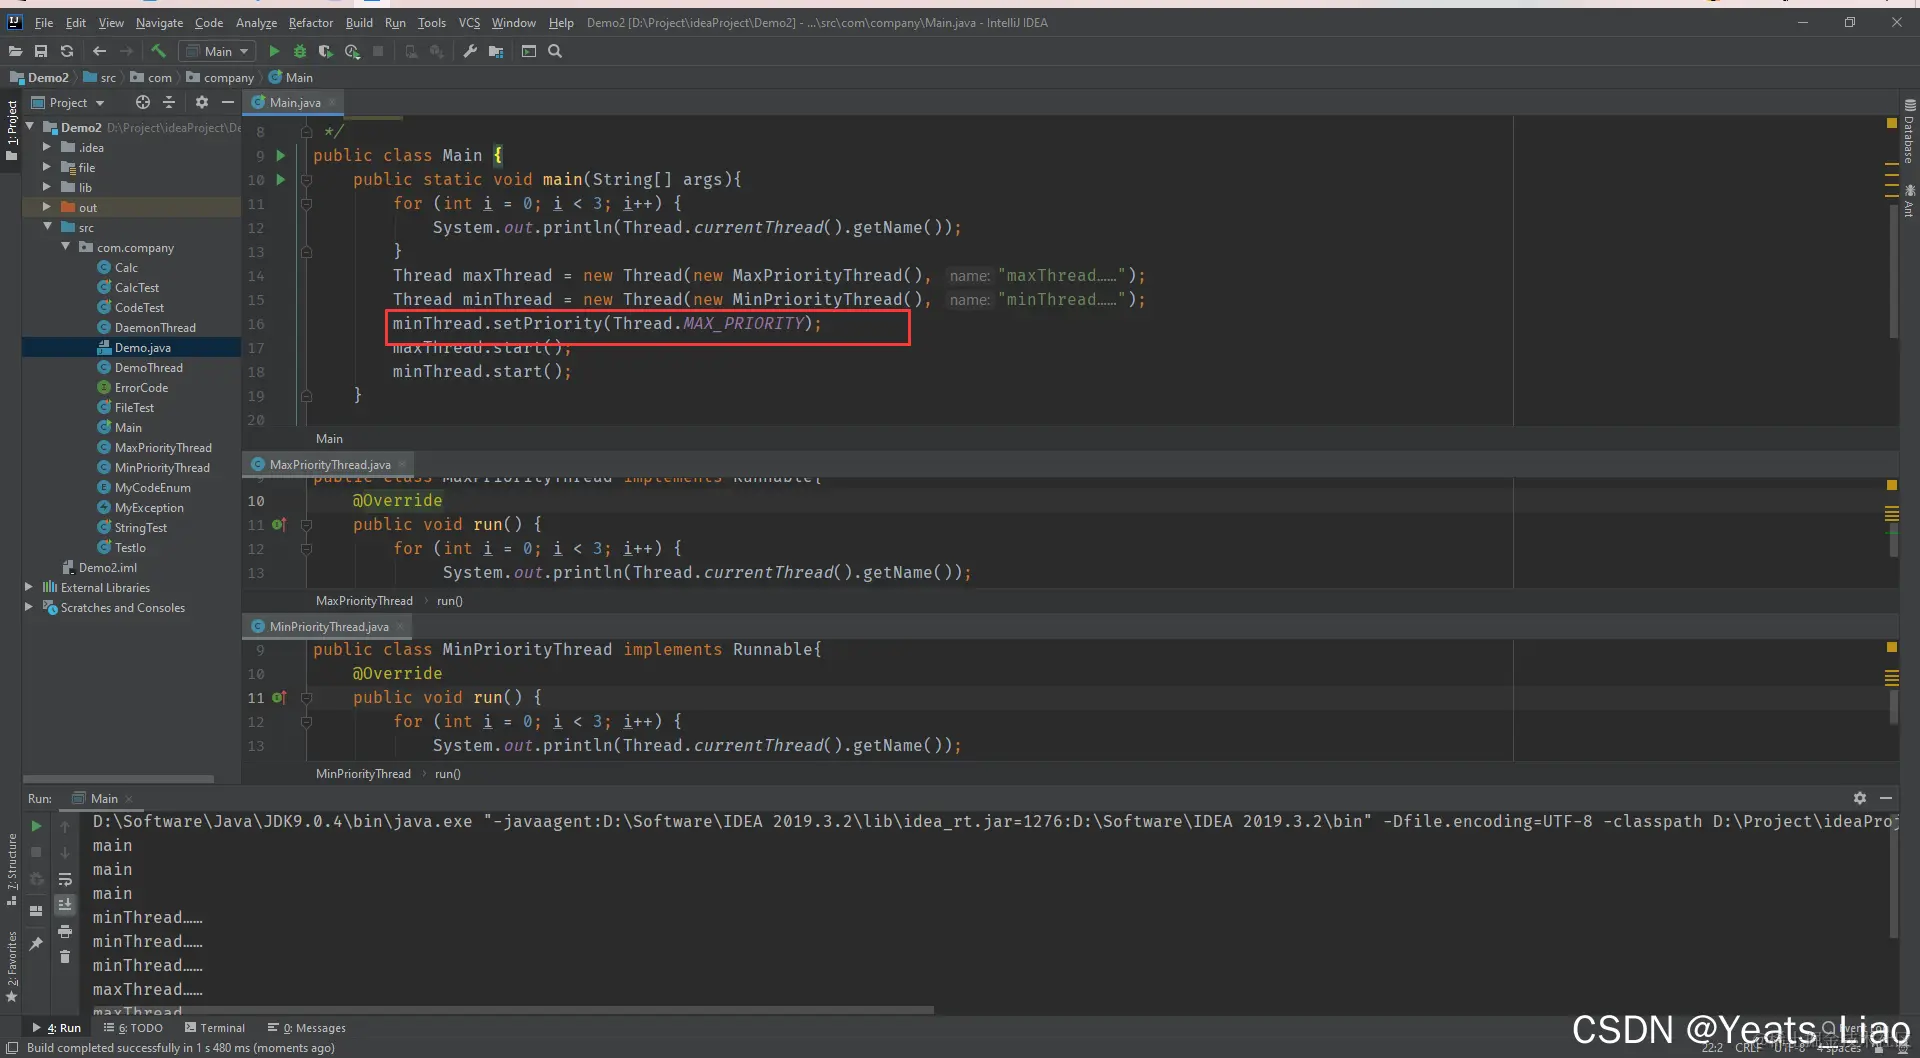Clear all Run console output

point(65,957)
